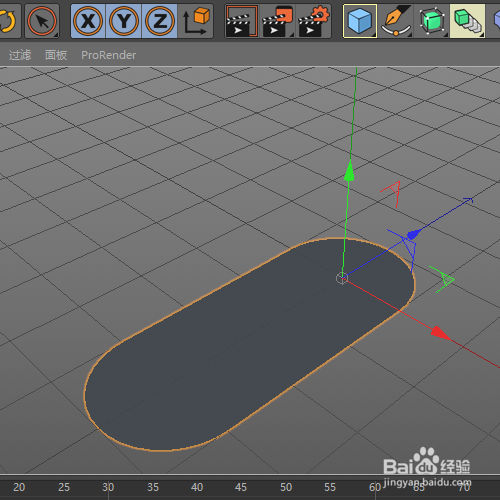Jump to frame 20 on timeline
500x500 pixels.
(x=19, y=487)
